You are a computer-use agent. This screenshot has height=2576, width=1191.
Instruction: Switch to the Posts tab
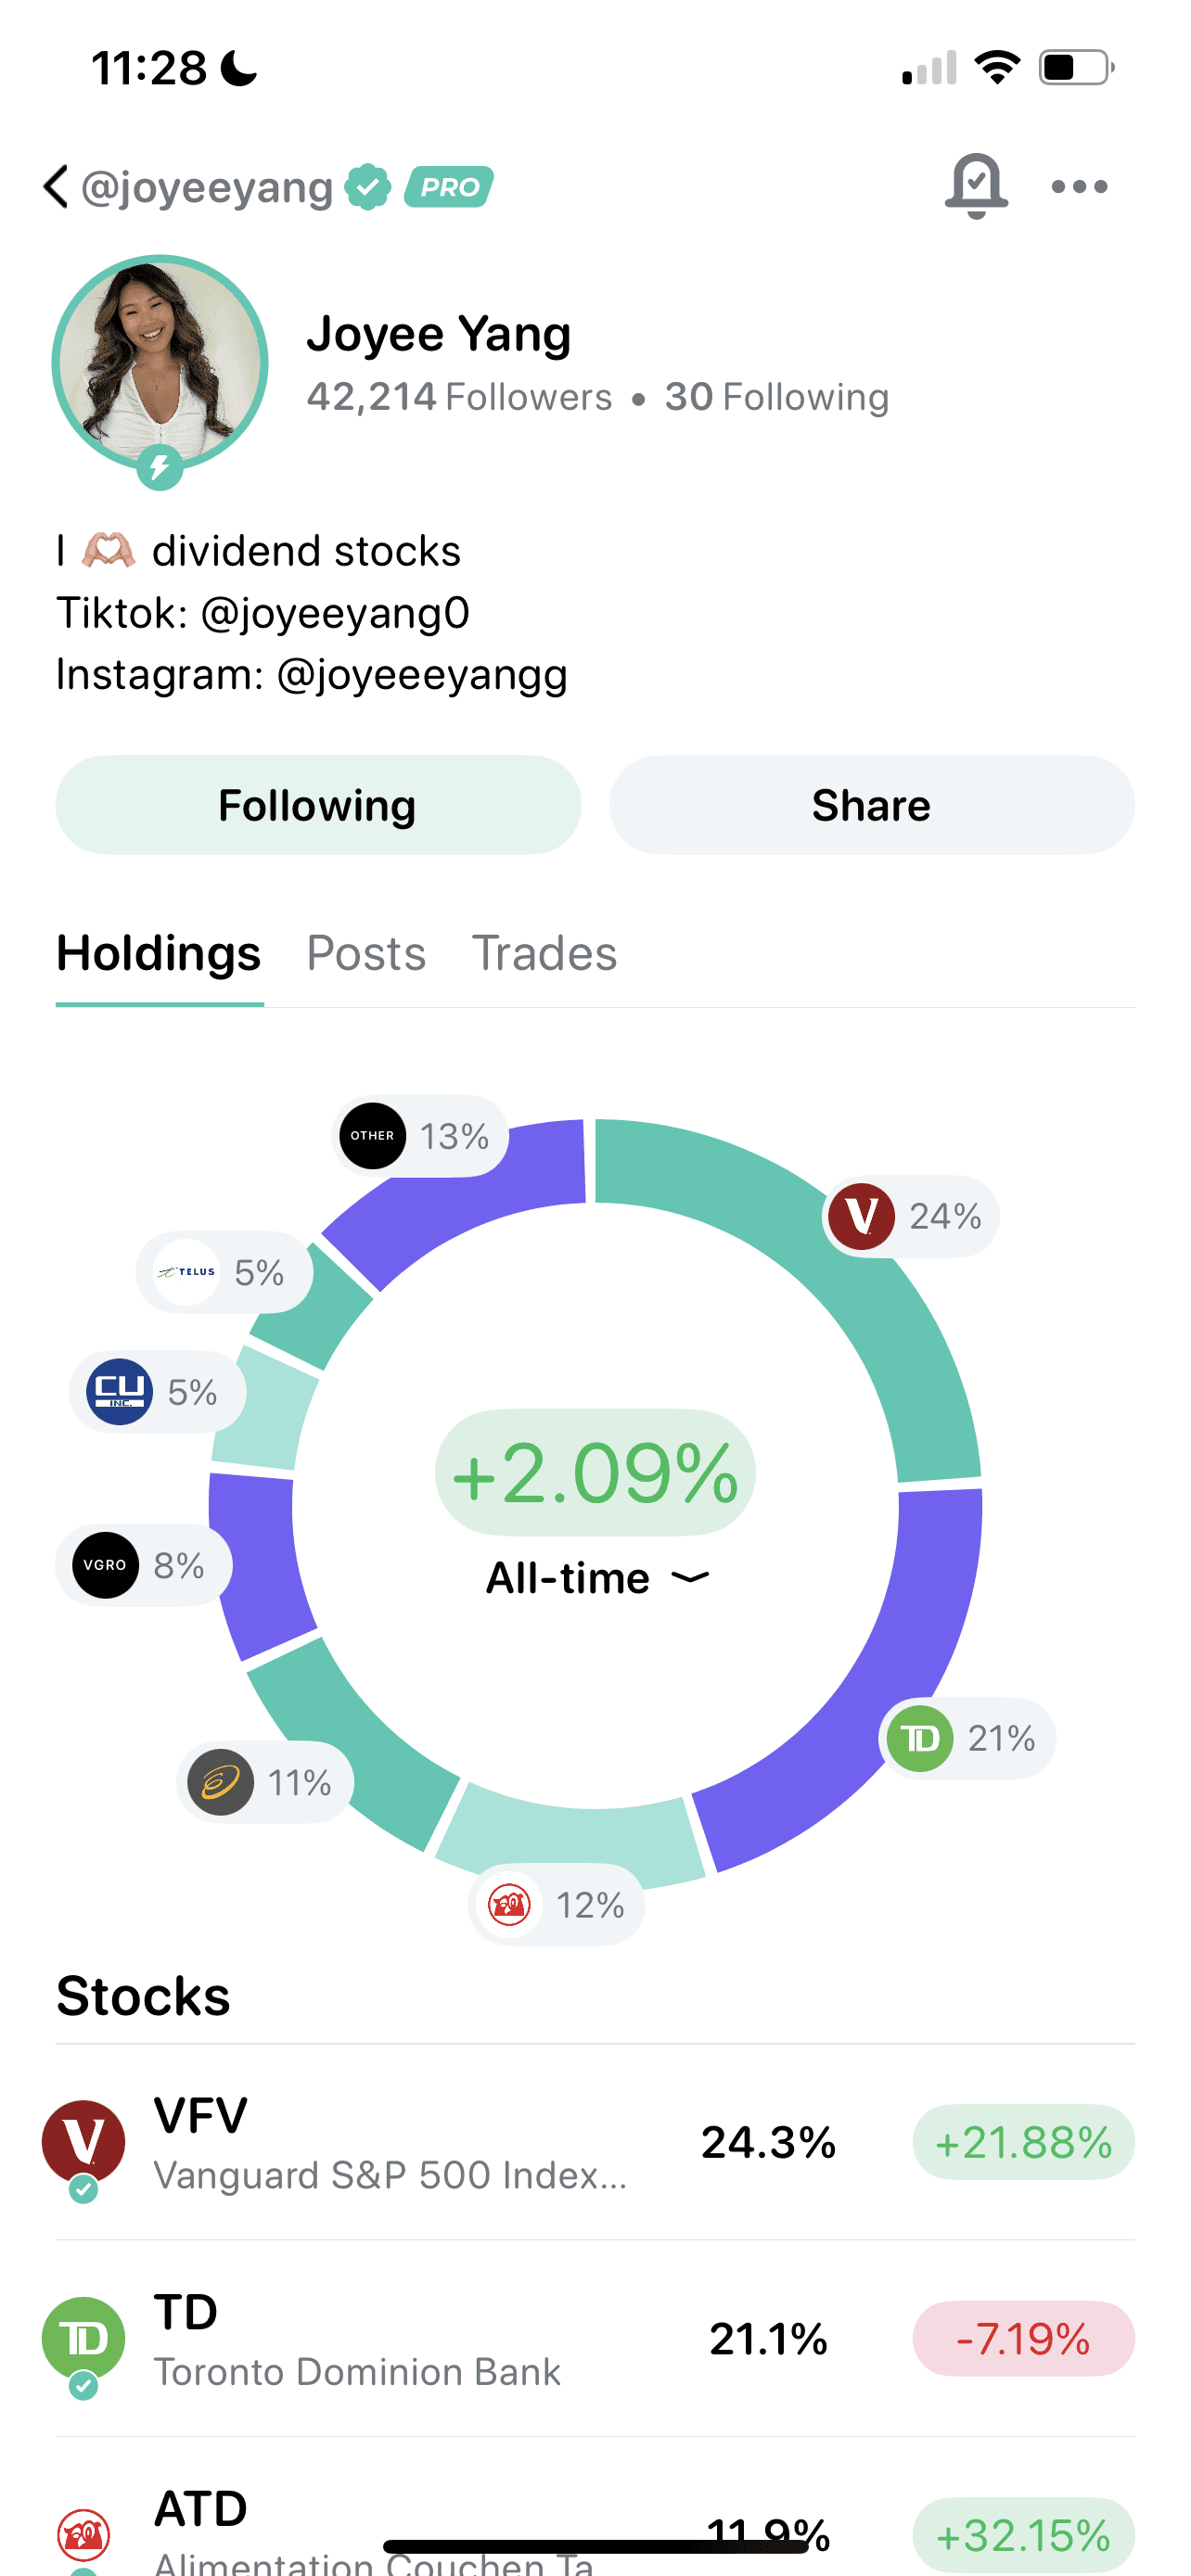coord(366,953)
